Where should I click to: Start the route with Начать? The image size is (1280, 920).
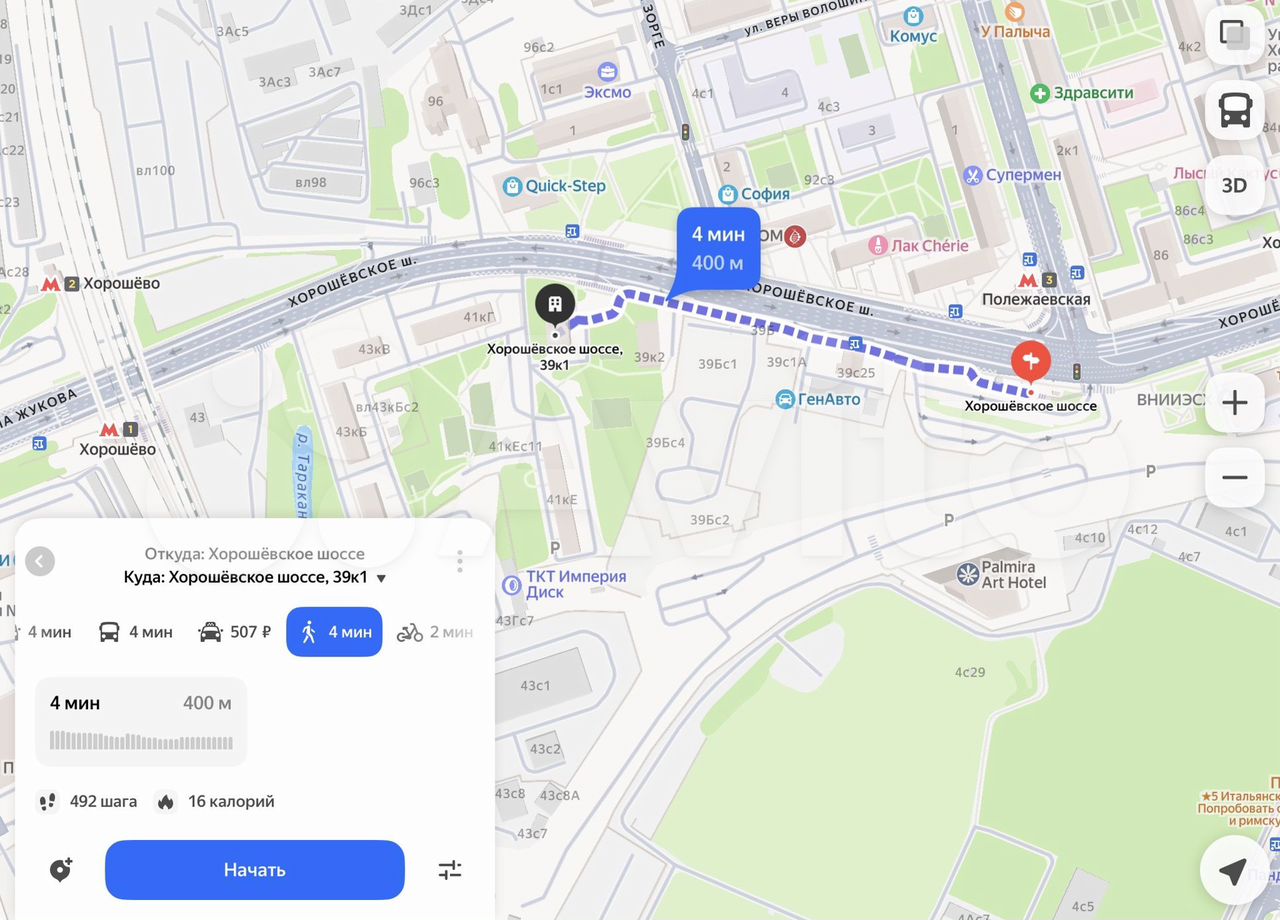point(255,870)
